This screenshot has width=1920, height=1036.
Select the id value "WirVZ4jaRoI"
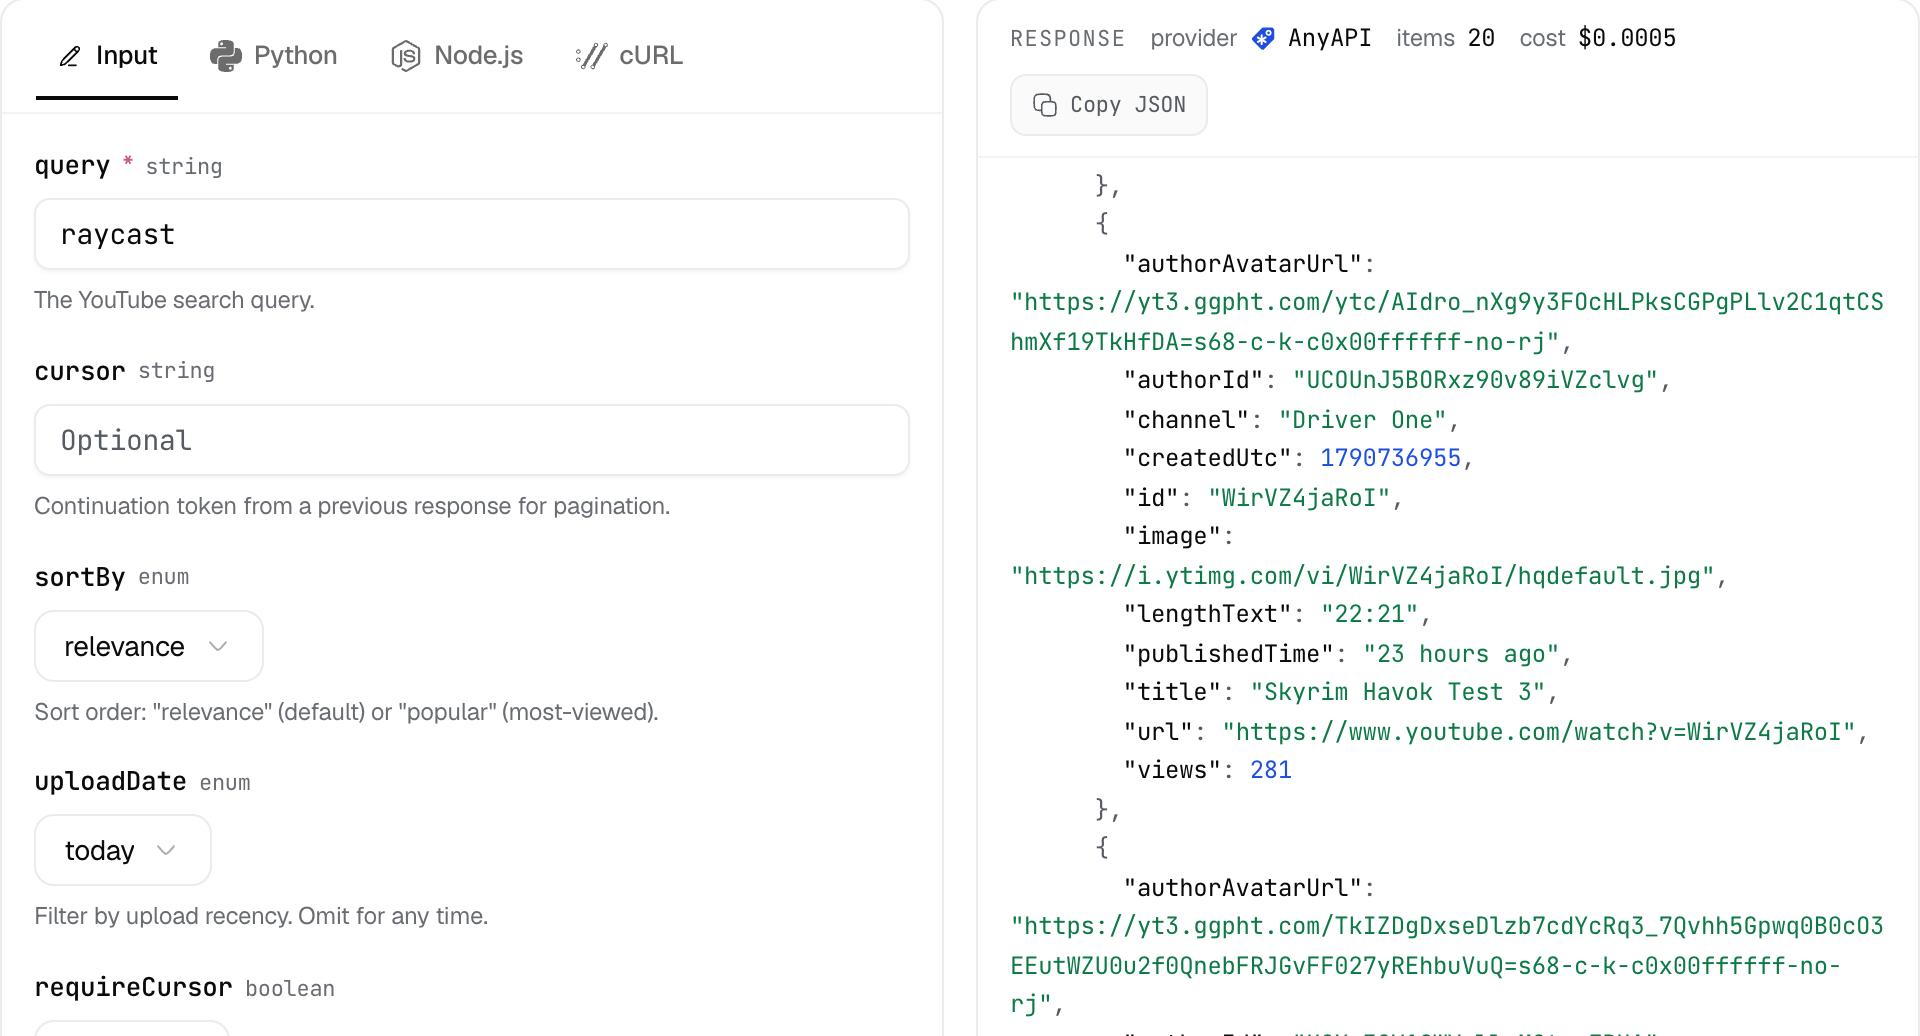[1299, 498]
